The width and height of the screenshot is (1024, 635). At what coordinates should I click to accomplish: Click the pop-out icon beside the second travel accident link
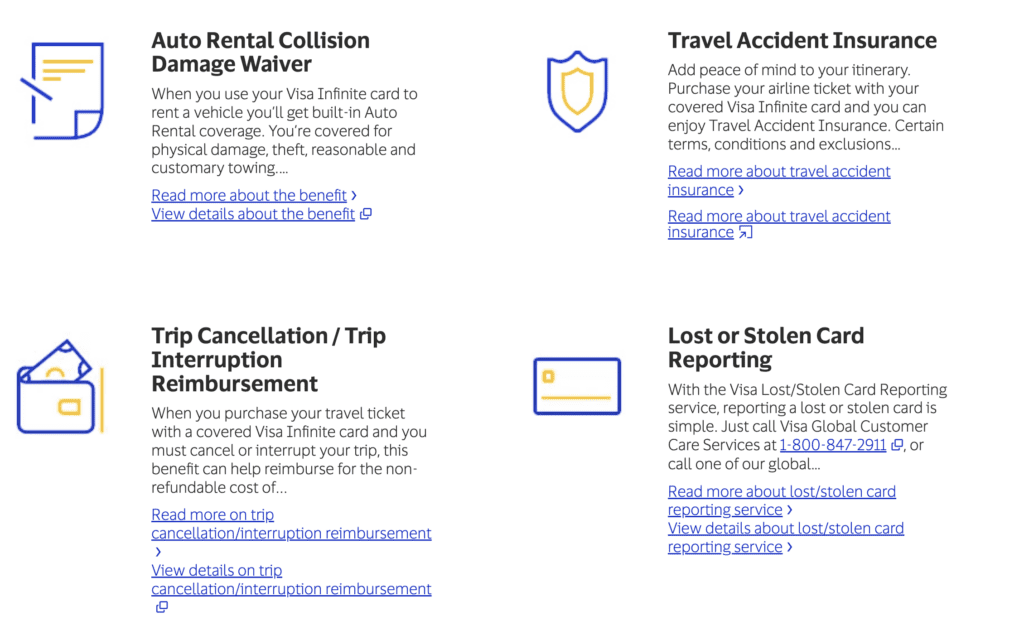click(x=745, y=231)
